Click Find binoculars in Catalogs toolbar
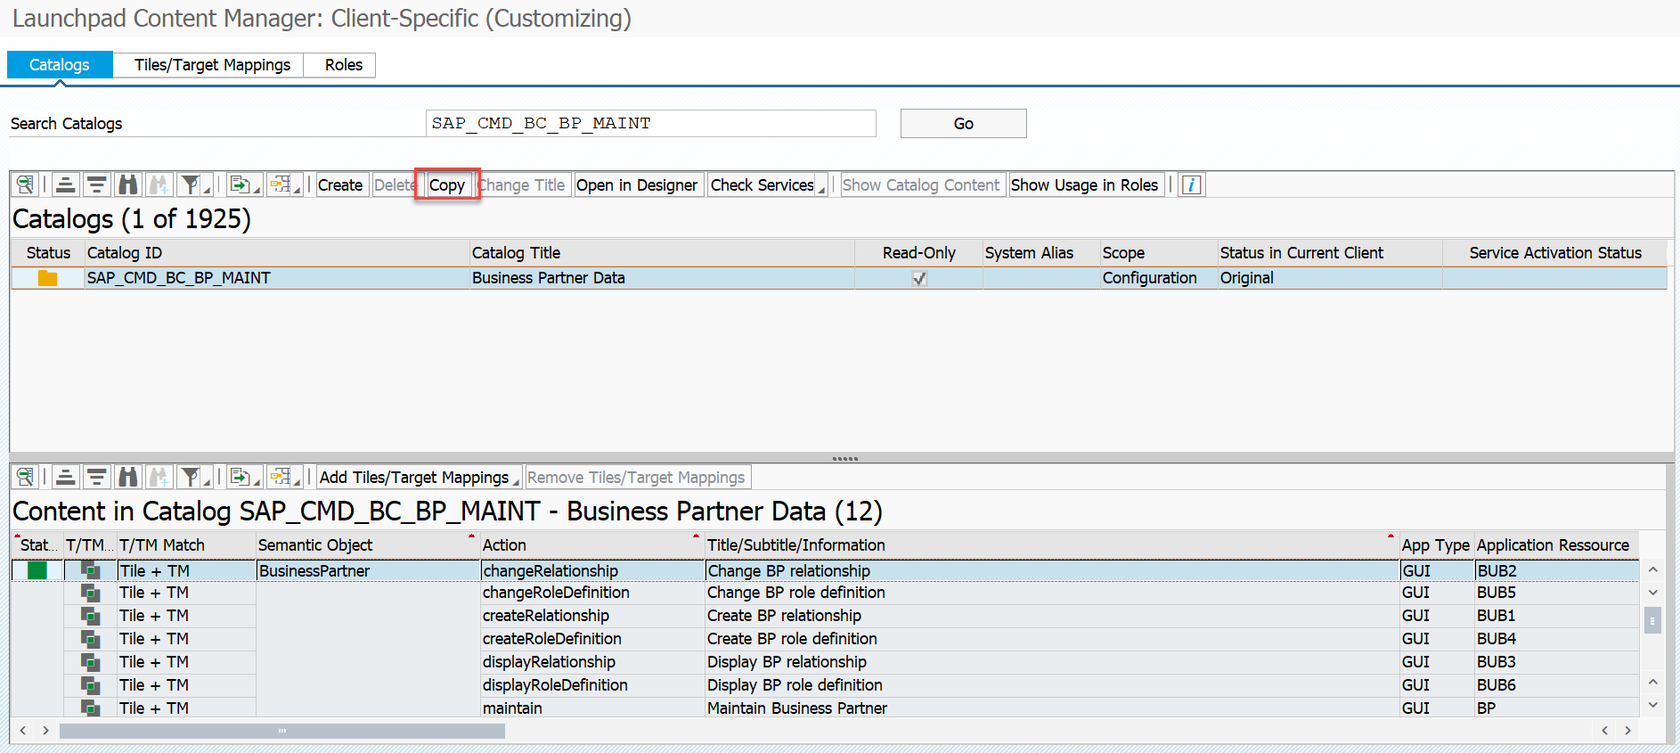Screen dimensions: 1680x753 [128, 185]
